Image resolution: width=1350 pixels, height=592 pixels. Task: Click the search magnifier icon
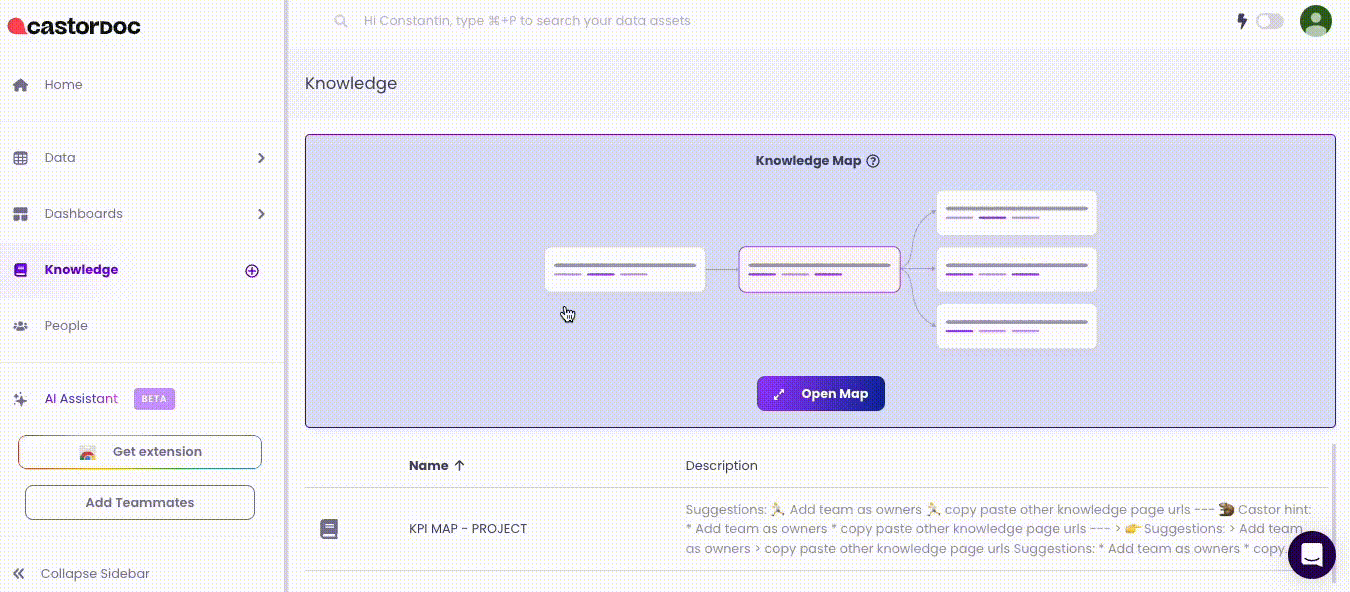(x=341, y=21)
